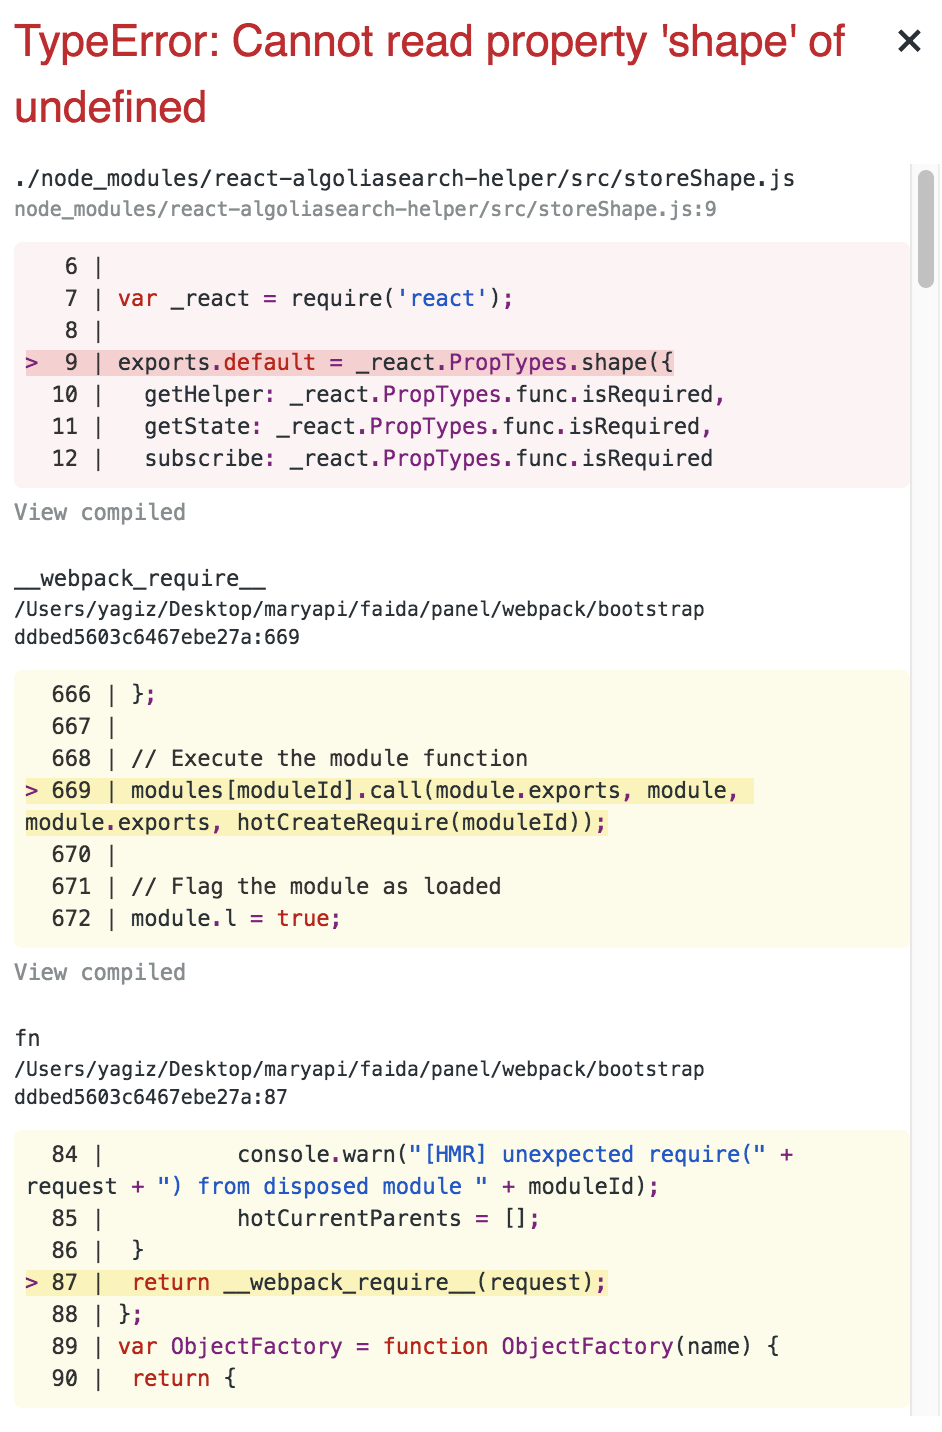Click line 672 module.l = true code
Image resolution: width=942 pixels, height=1432 pixels.
[236, 918]
